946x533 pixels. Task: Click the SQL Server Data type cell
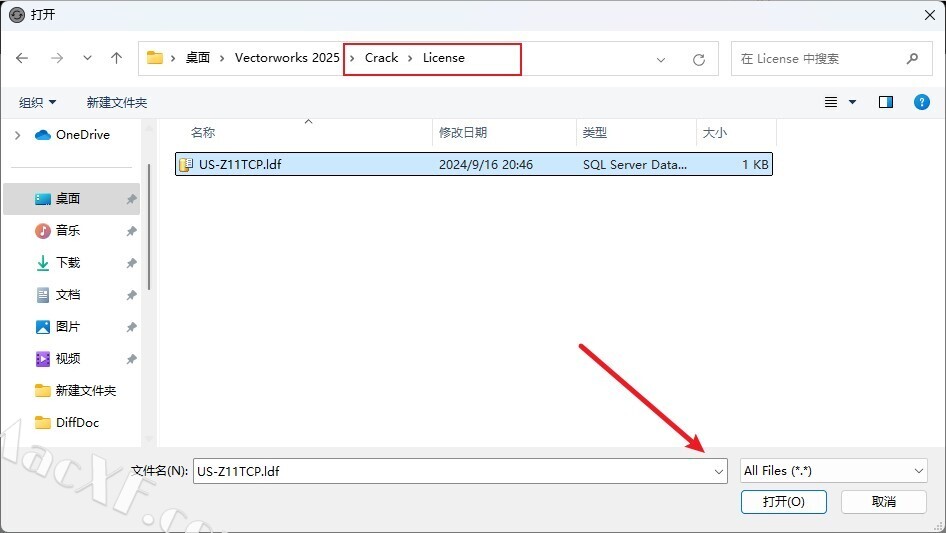[634, 165]
